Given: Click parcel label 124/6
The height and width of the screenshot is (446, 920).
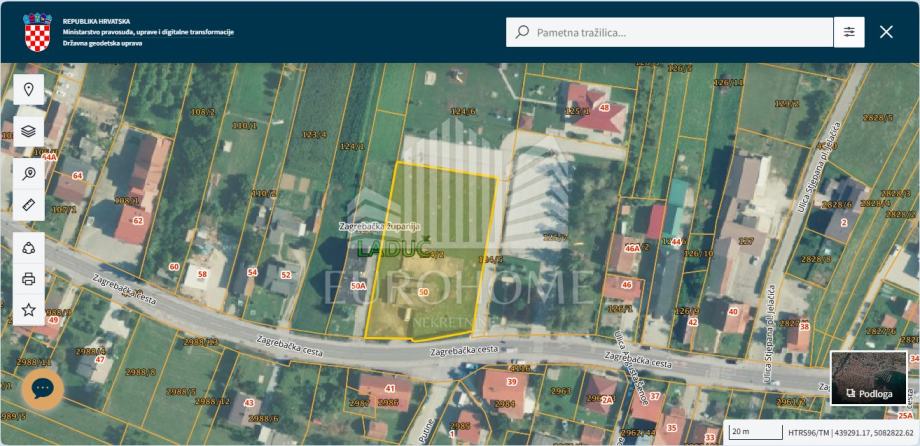Looking at the screenshot, I should pyautogui.click(x=462, y=110).
